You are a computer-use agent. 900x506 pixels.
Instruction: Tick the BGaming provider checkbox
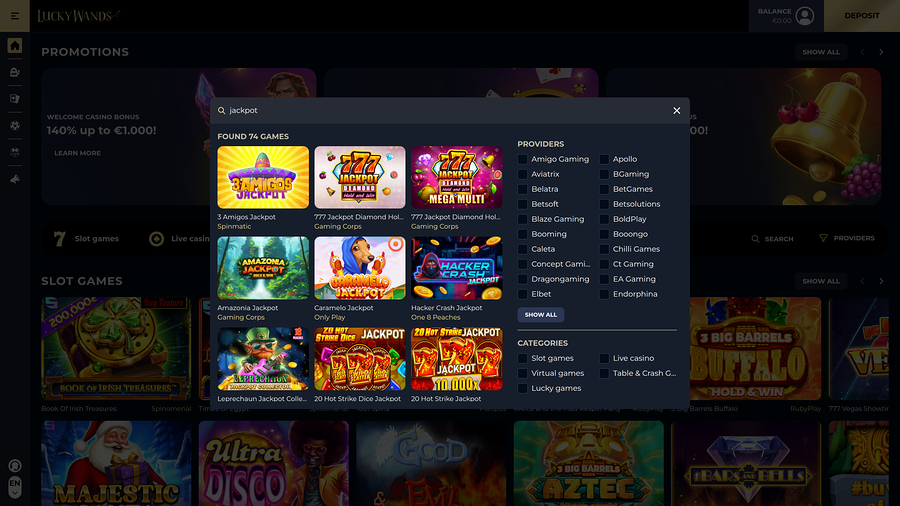pyautogui.click(x=604, y=174)
